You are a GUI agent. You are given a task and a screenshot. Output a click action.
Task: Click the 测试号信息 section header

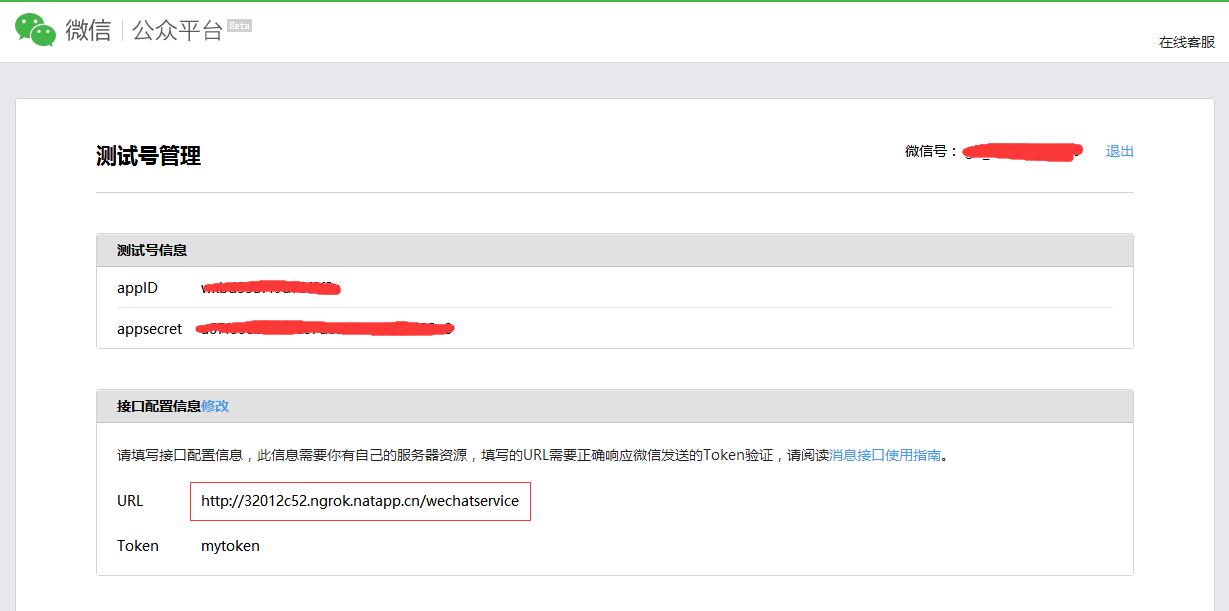pos(614,250)
